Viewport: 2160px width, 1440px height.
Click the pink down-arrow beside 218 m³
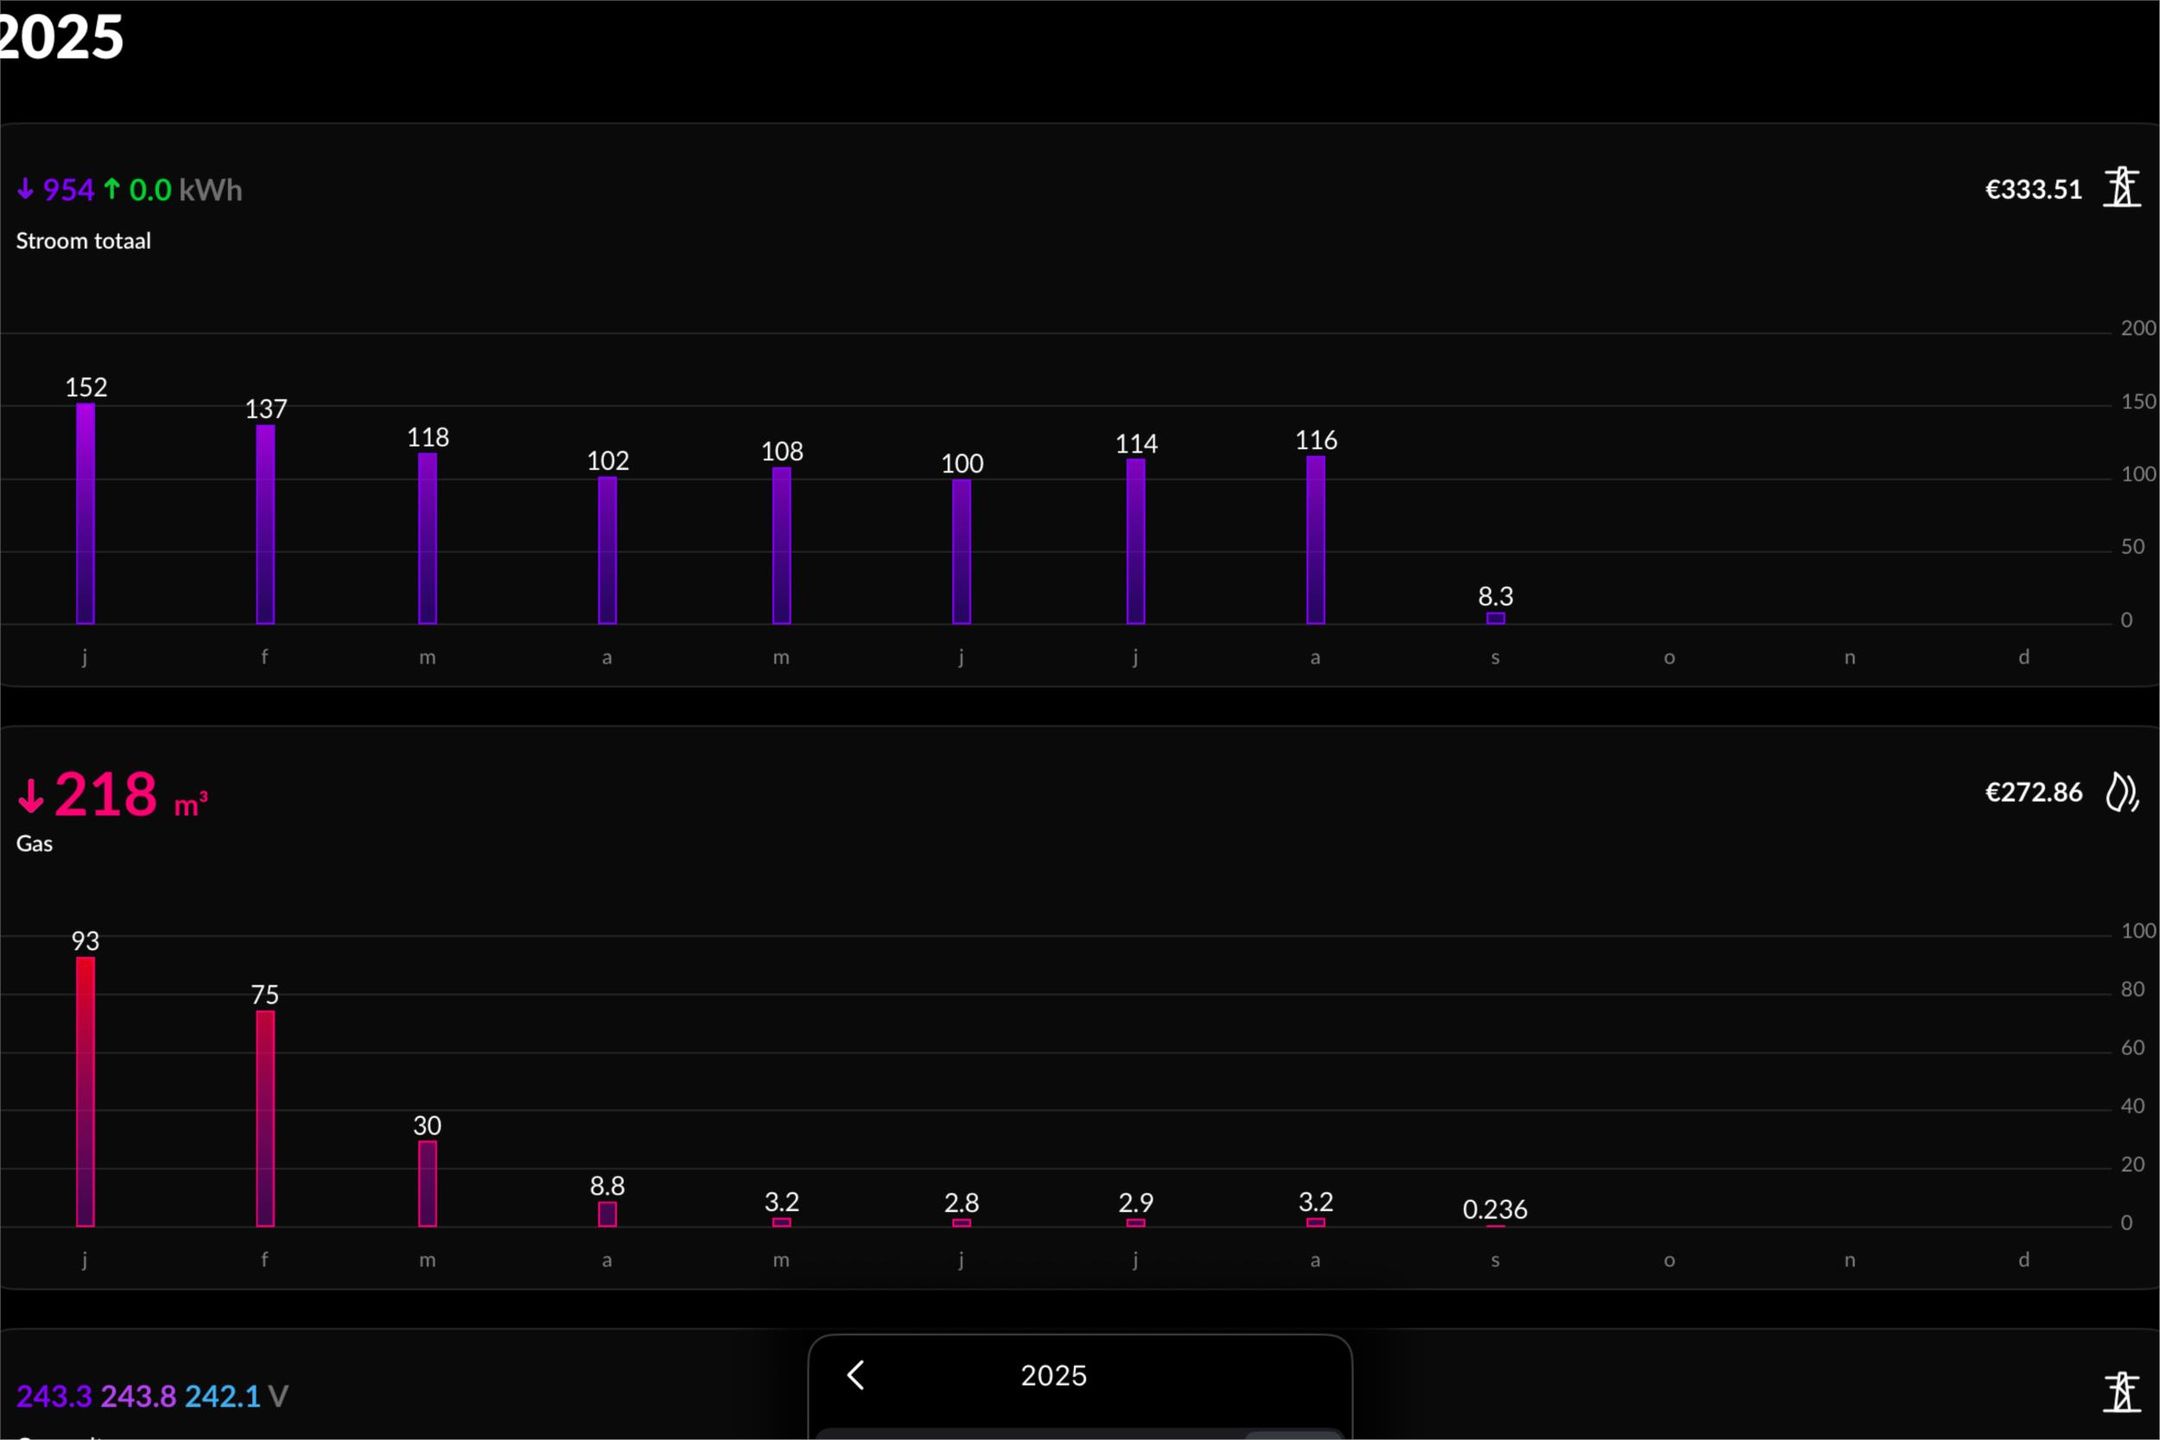coord(31,797)
